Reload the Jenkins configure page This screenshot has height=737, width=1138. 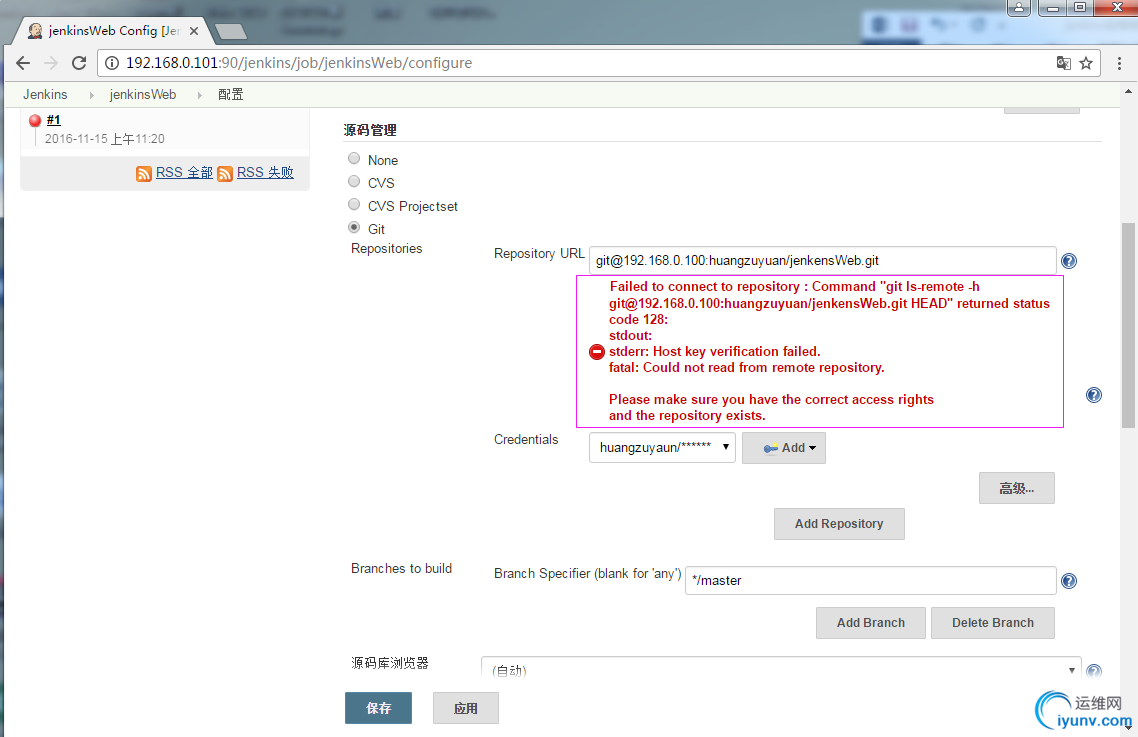(x=79, y=63)
